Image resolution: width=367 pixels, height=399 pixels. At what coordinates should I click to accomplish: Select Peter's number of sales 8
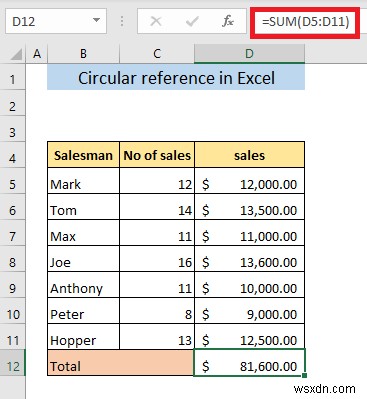coord(157,311)
